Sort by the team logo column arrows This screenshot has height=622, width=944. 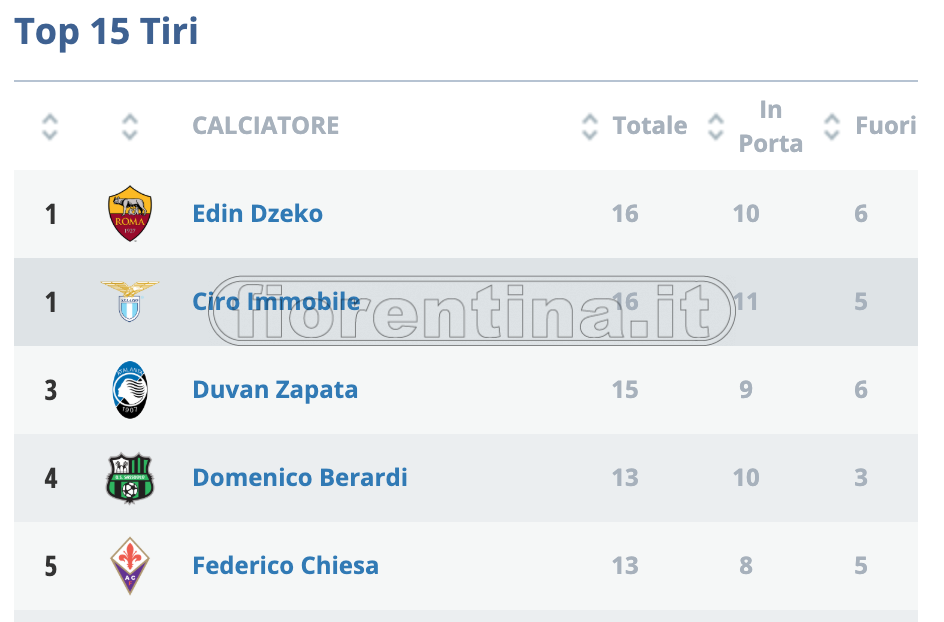(x=129, y=126)
